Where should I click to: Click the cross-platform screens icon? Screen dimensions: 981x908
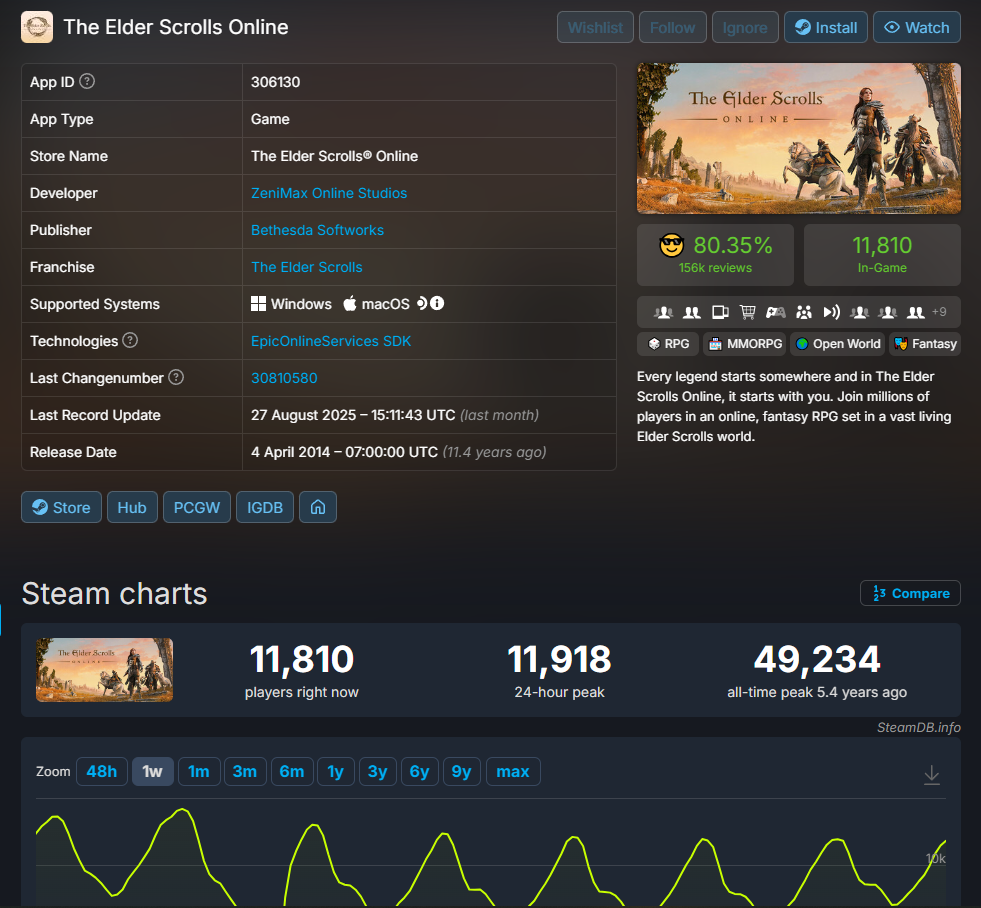(x=720, y=312)
